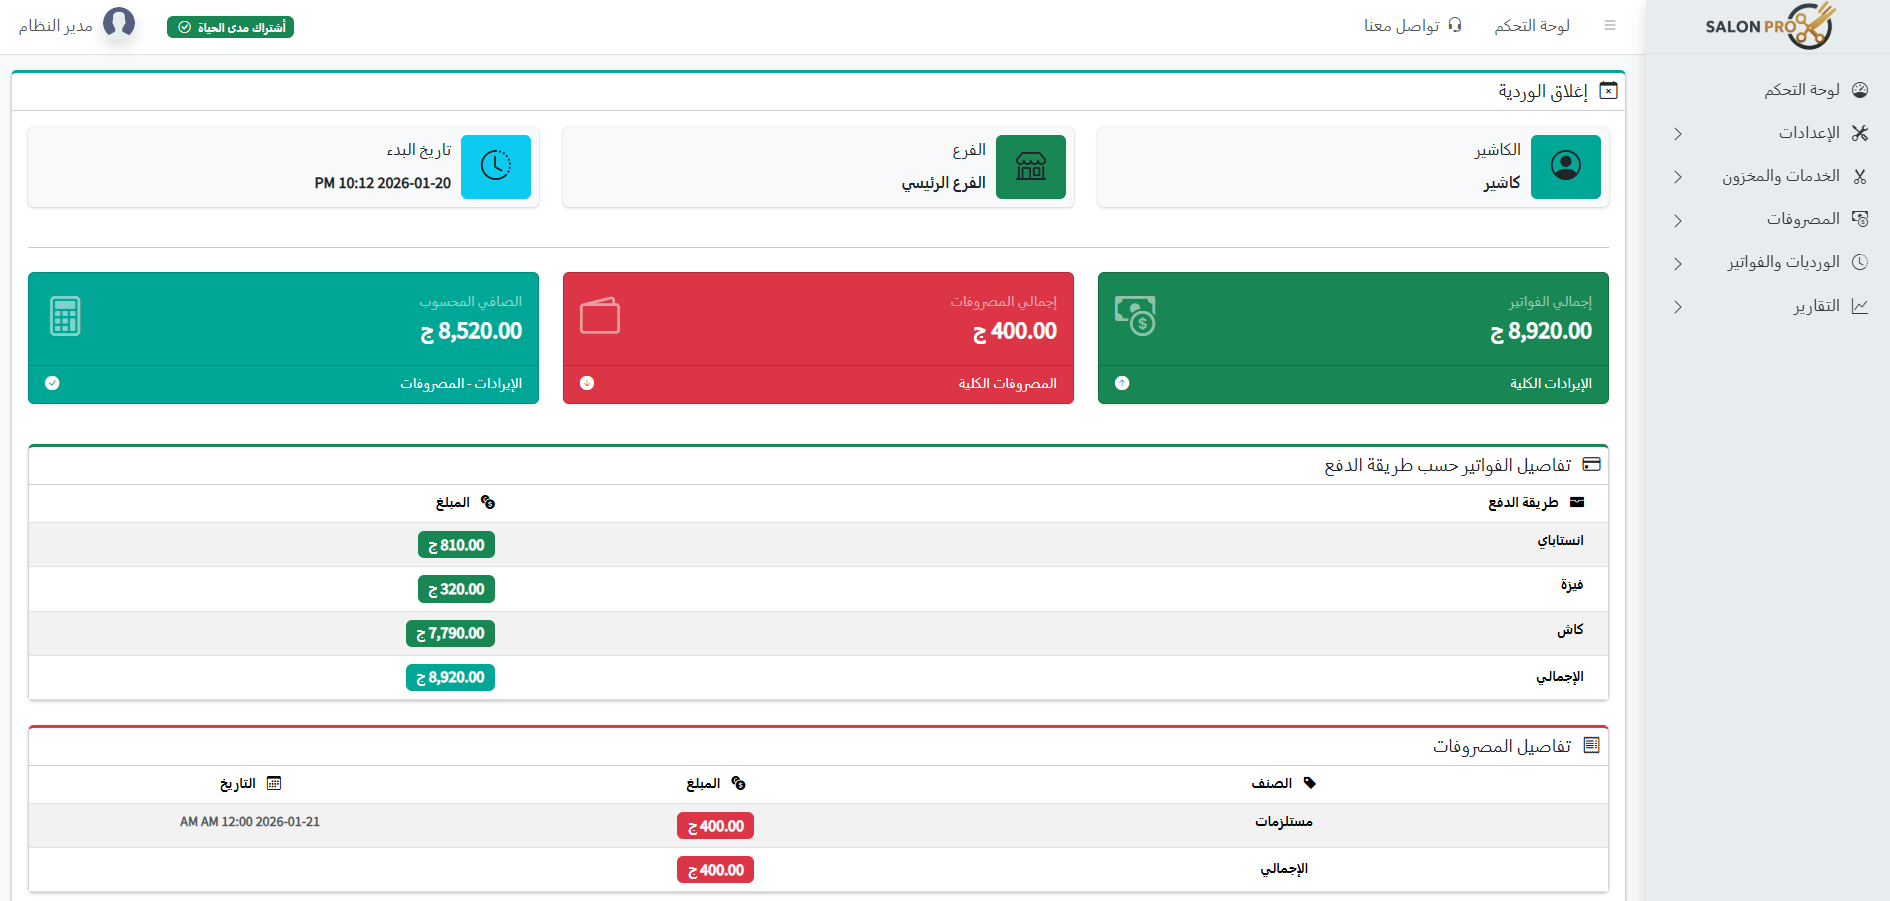Select the cashier person icon in الكاشير card
Screen dimensions: 1890x901
click(x=1565, y=167)
